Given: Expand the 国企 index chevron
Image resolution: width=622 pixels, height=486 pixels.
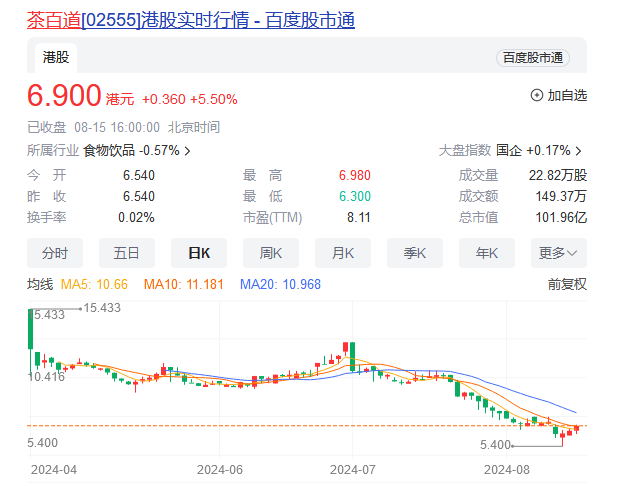Looking at the screenshot, I should [x=579, y=151].
